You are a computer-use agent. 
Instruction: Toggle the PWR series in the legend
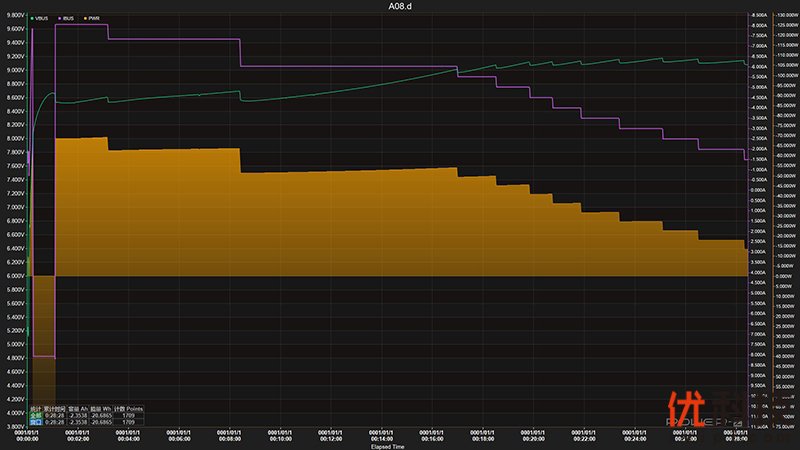[93, 18]
